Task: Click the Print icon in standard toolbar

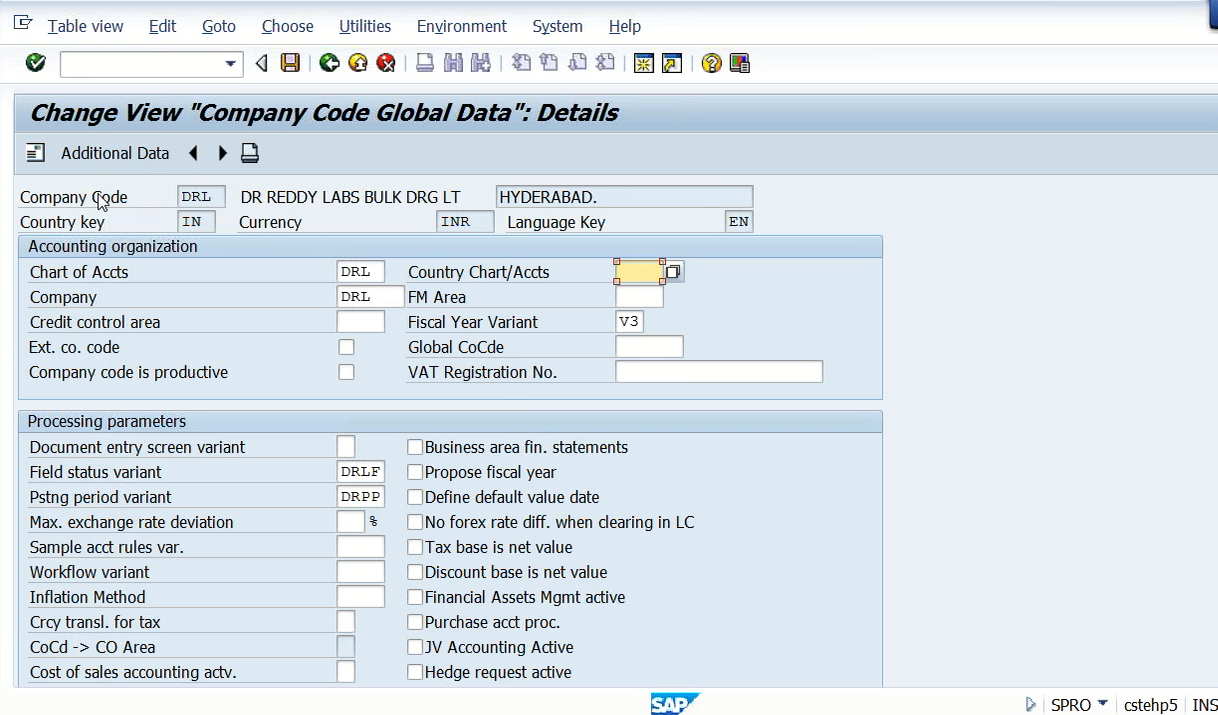Action: tap(425, 64)
